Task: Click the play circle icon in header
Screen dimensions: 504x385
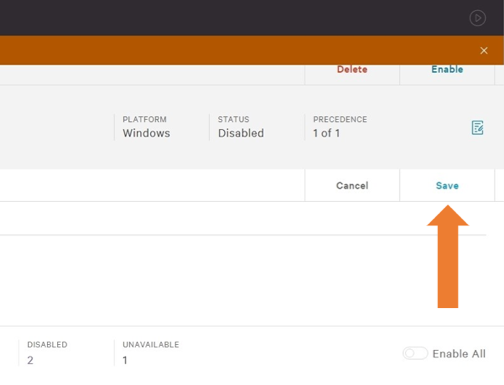Action: (477, 18)
